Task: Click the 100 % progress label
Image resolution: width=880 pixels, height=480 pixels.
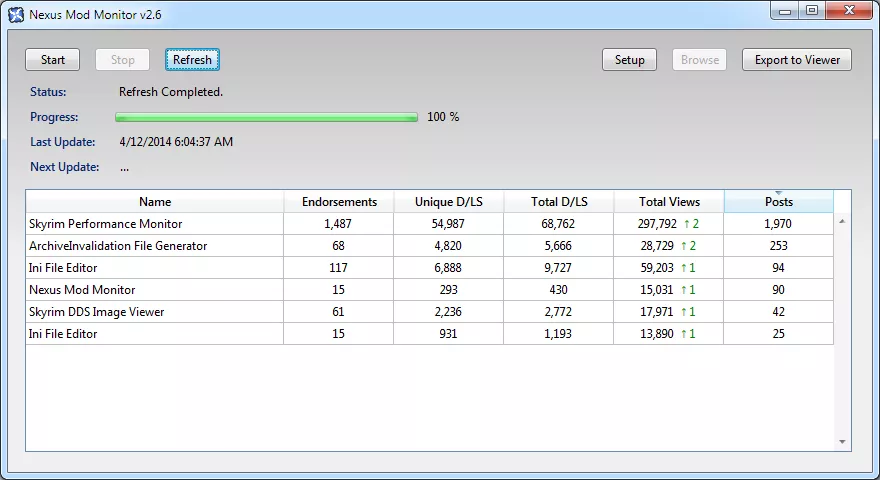Action: click(443, 117)
